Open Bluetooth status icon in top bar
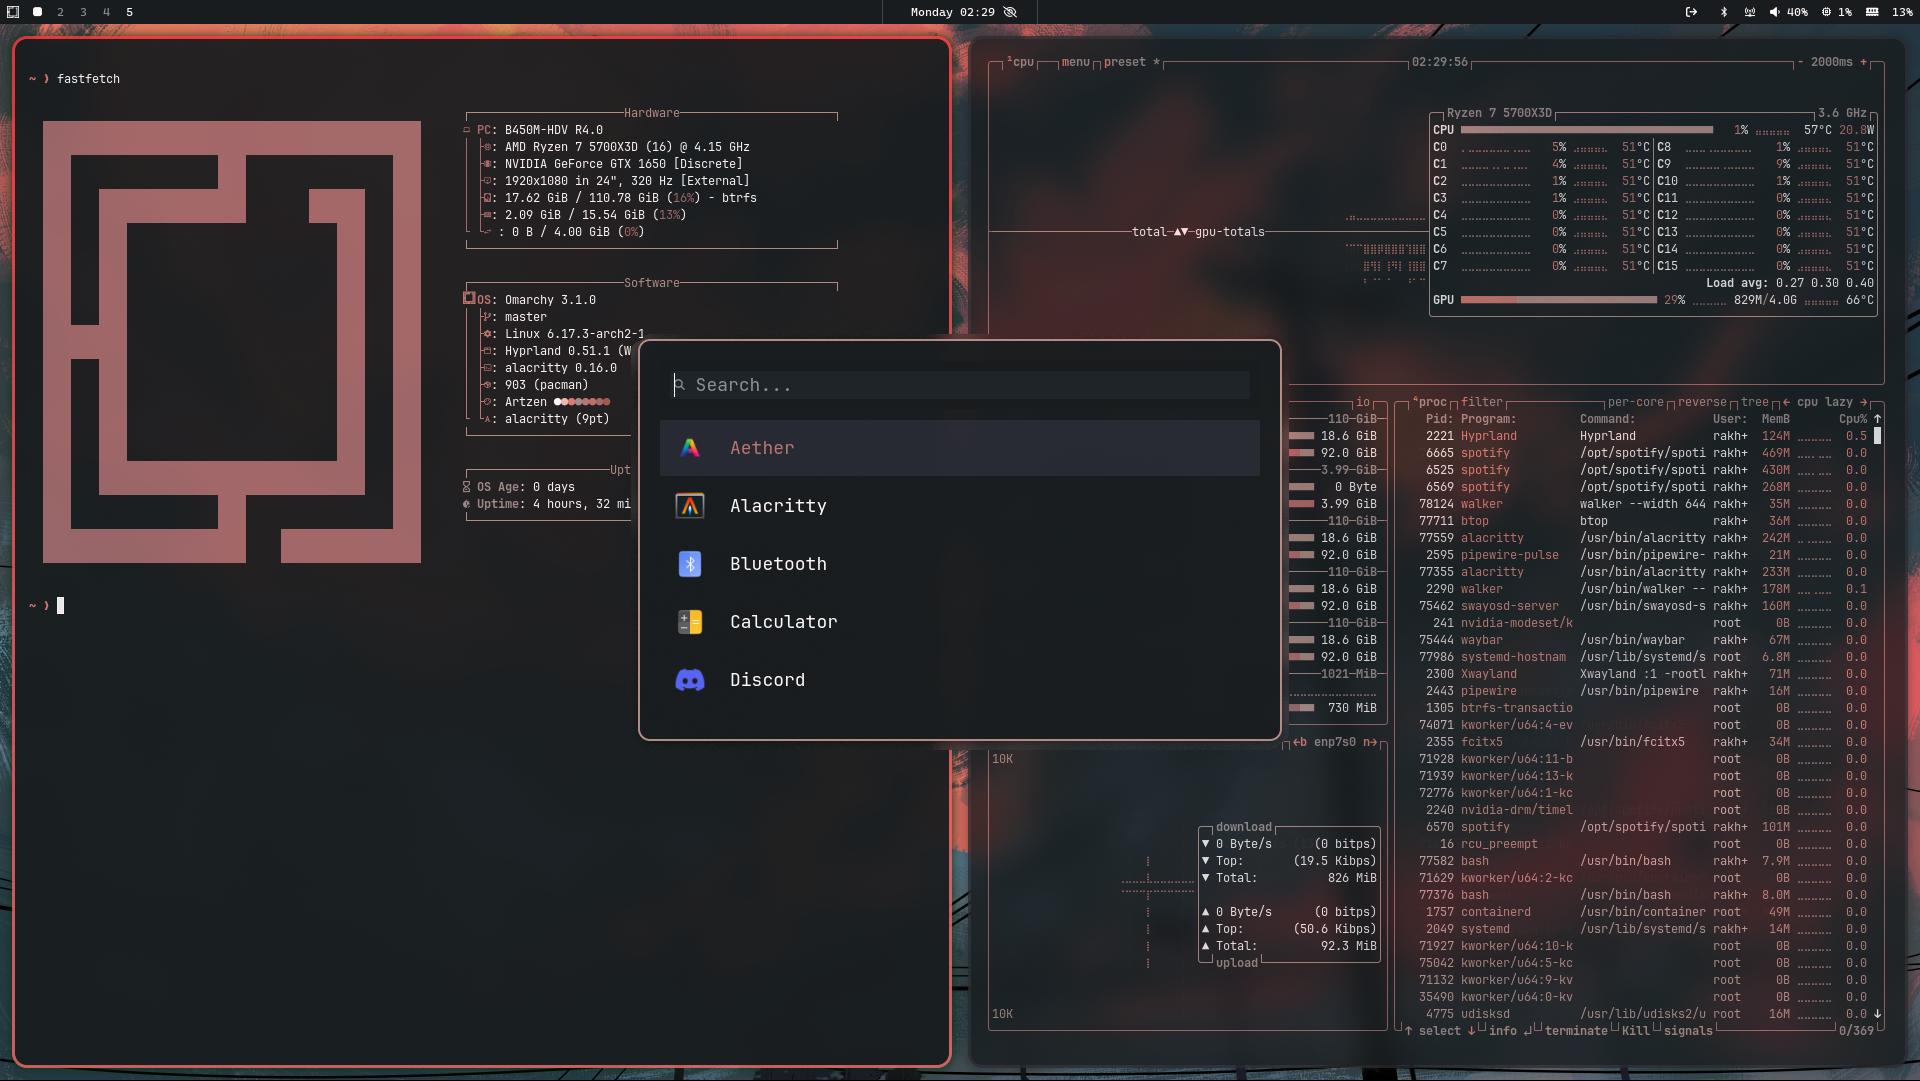 pyautogui.click(x=1723, y=12)
